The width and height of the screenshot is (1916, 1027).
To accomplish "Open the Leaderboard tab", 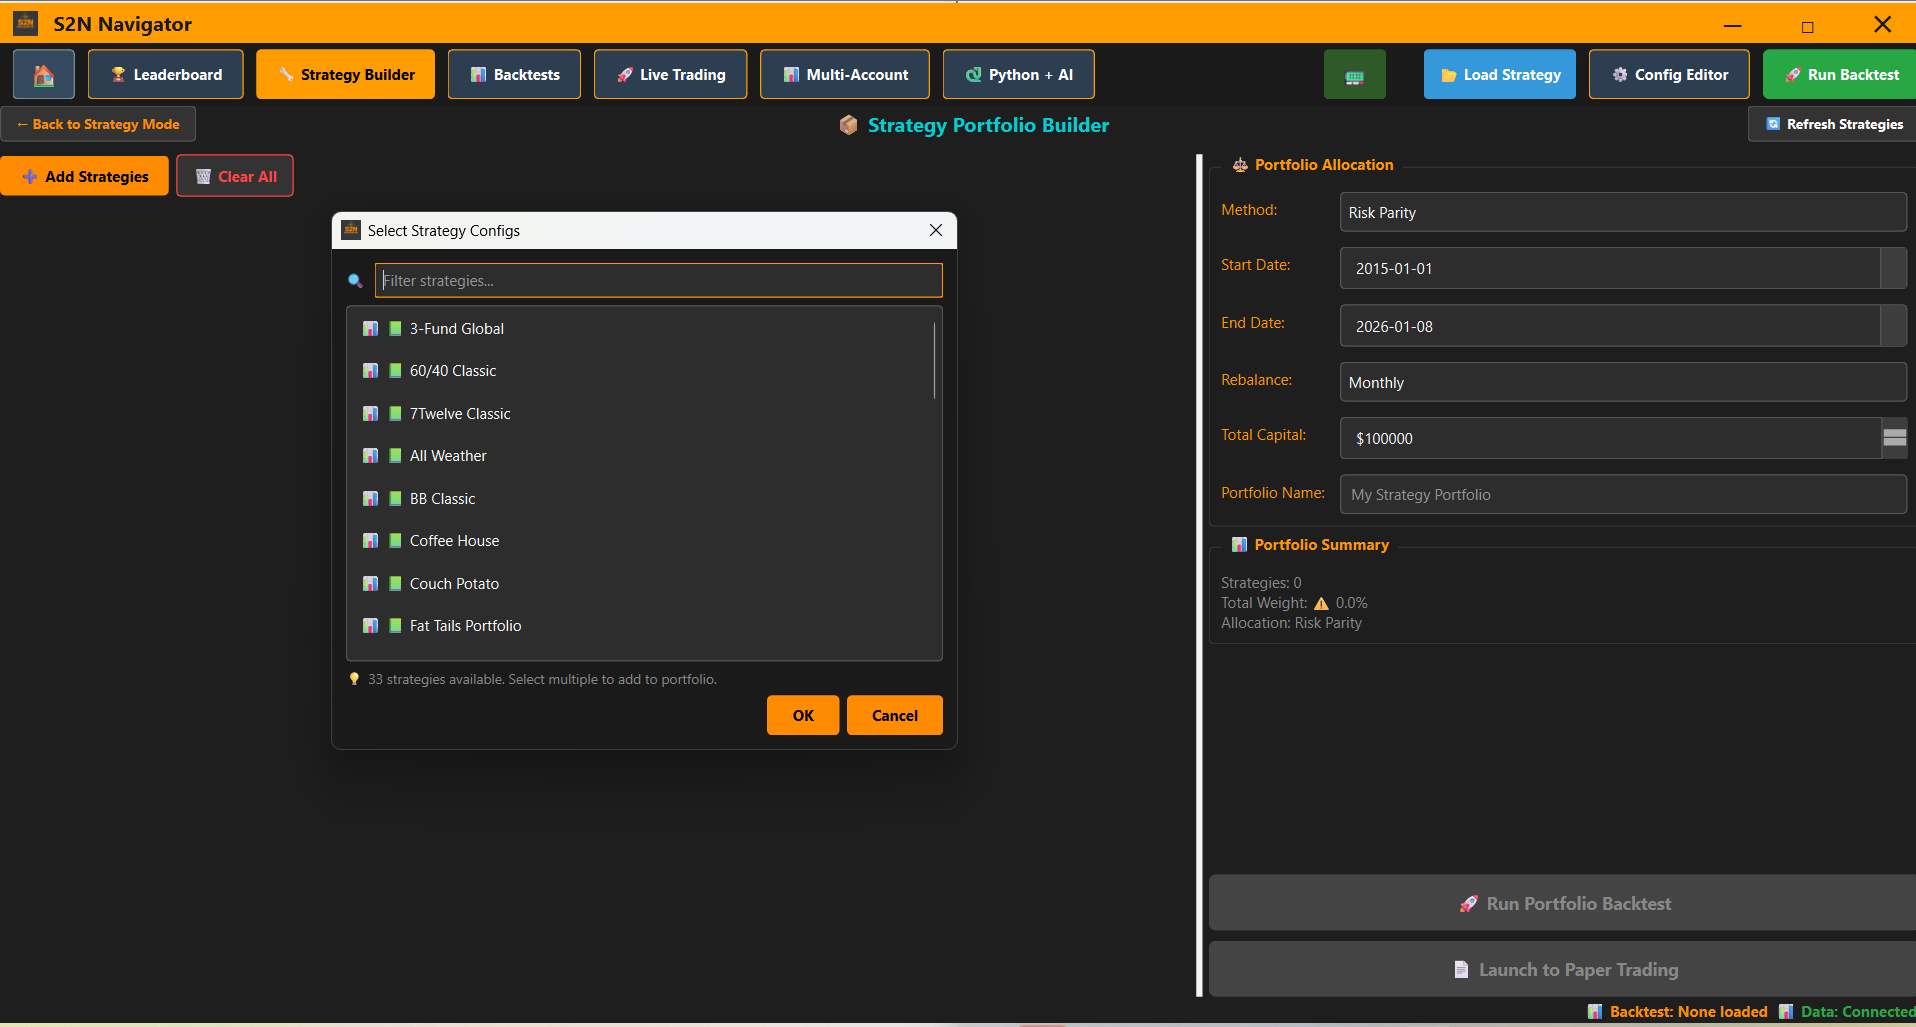I will 166,75.
